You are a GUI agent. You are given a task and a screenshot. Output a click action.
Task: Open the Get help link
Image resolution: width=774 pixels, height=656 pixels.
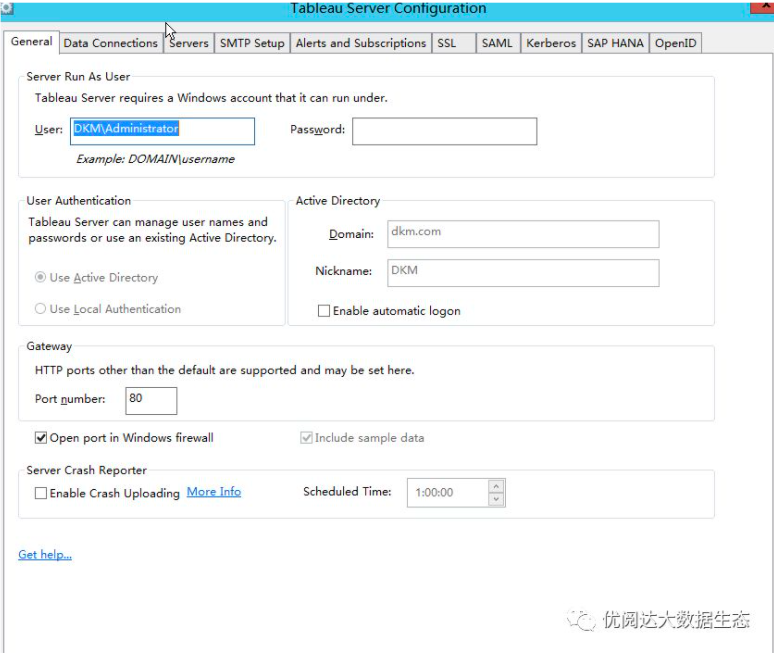coord(45,554)
